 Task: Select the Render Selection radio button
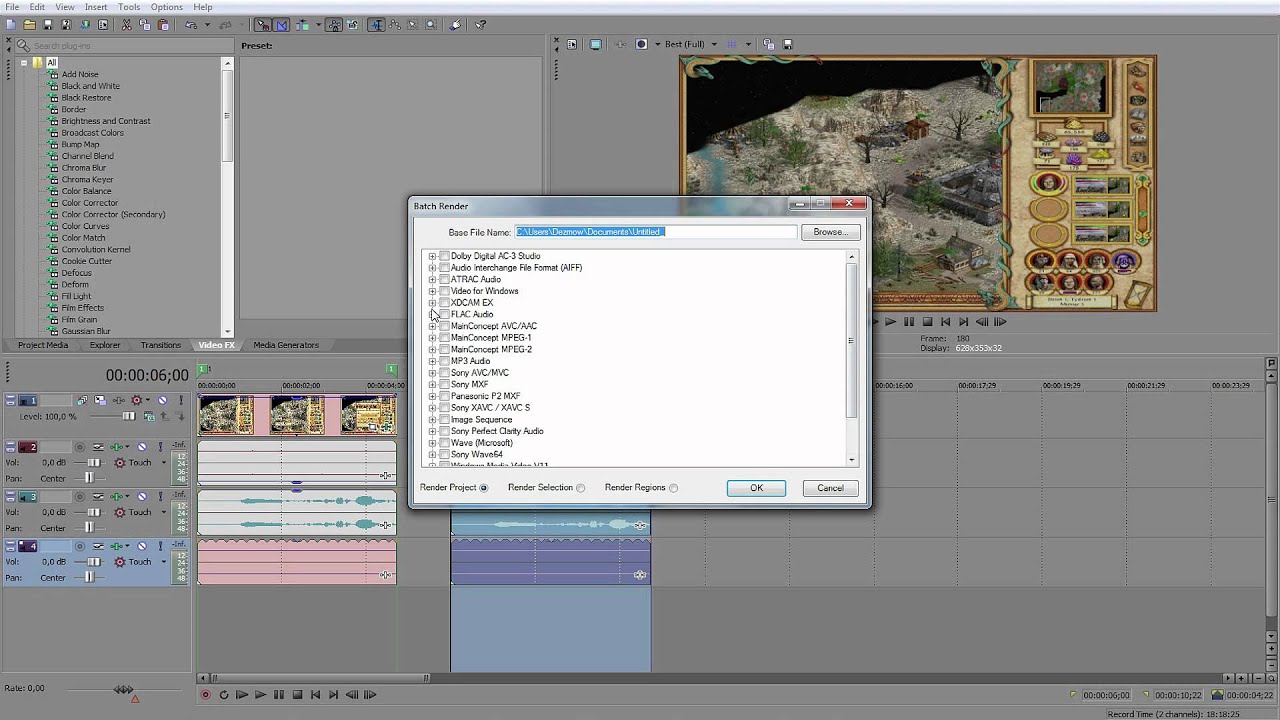(580, 488)
